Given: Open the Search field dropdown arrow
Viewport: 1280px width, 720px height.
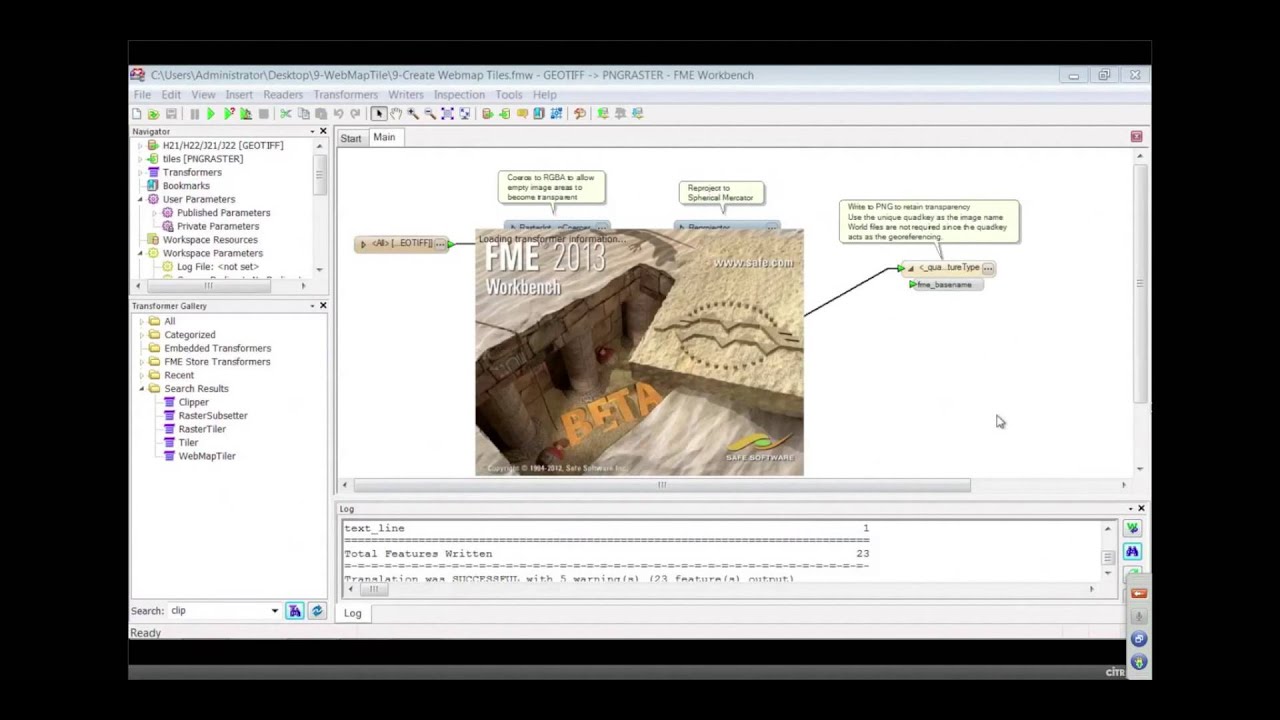Looking at the screenshot, I should click(x=275, y=611).
